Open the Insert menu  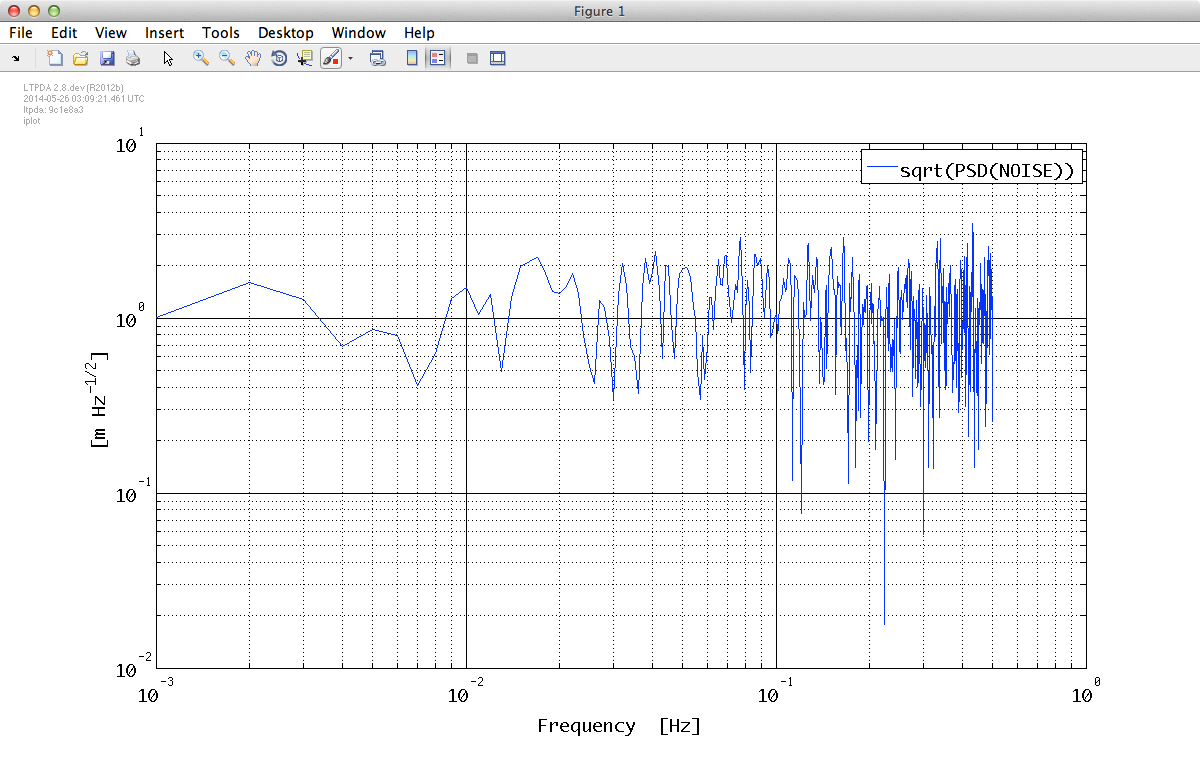[x=164, y=33]
